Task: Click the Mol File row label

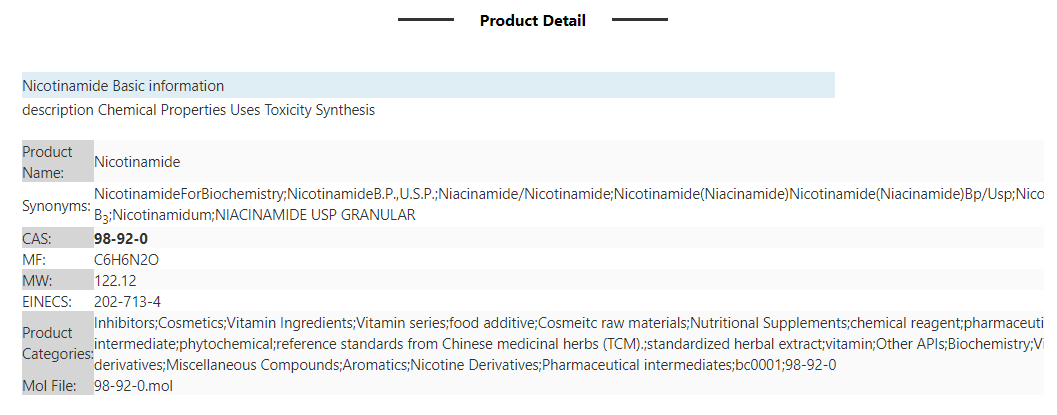Action: click(49, 386)
